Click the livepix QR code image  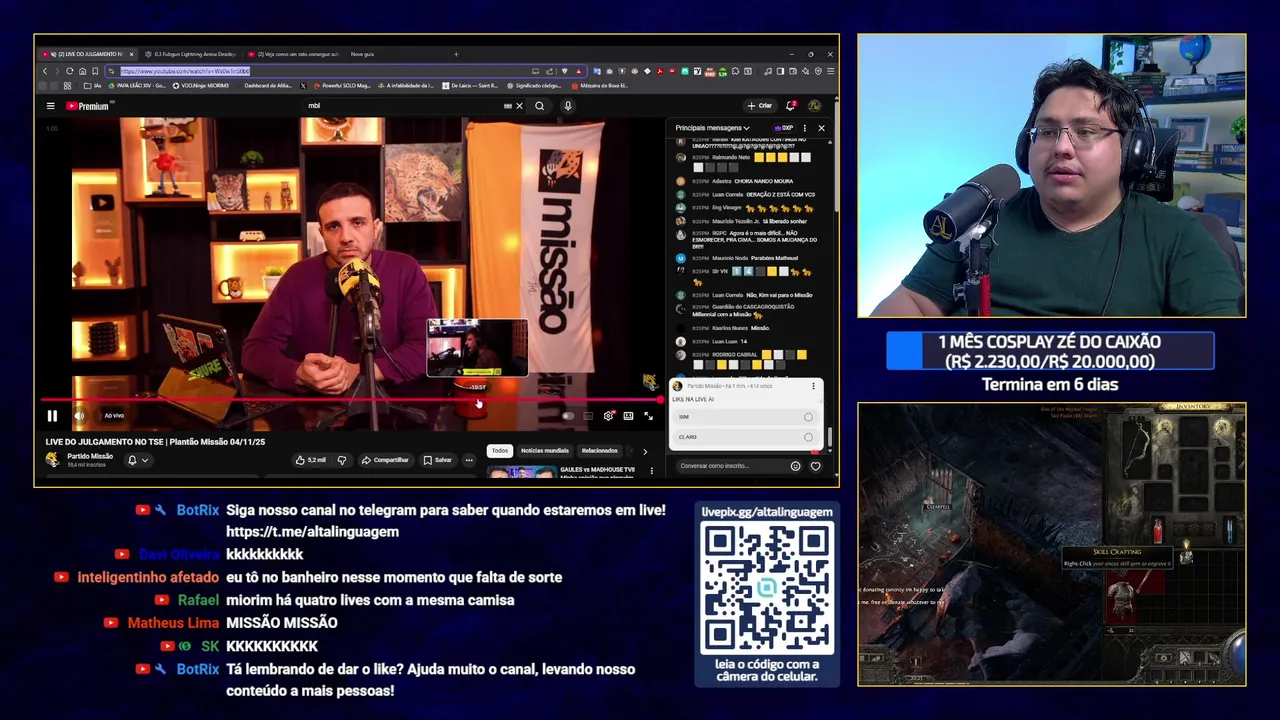point(767,588)
